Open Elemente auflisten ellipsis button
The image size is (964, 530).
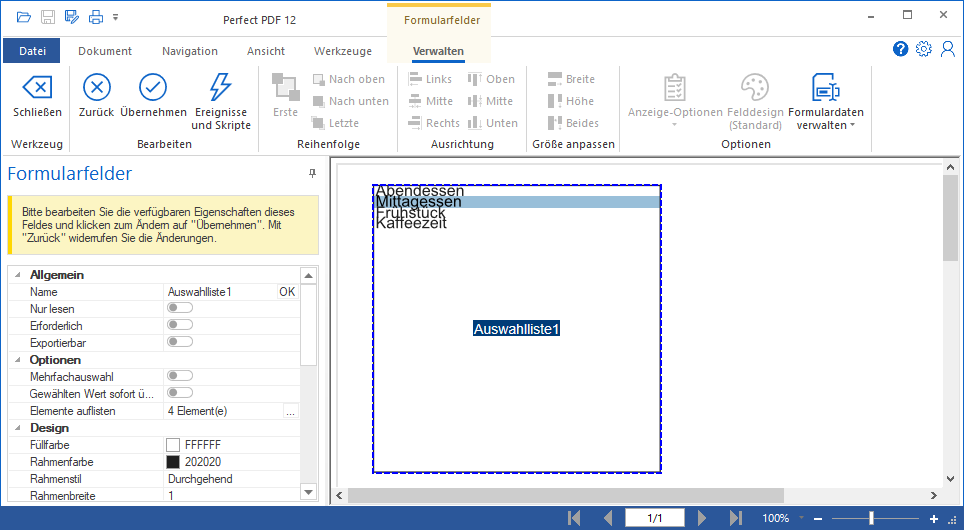(x=290, y=411)
